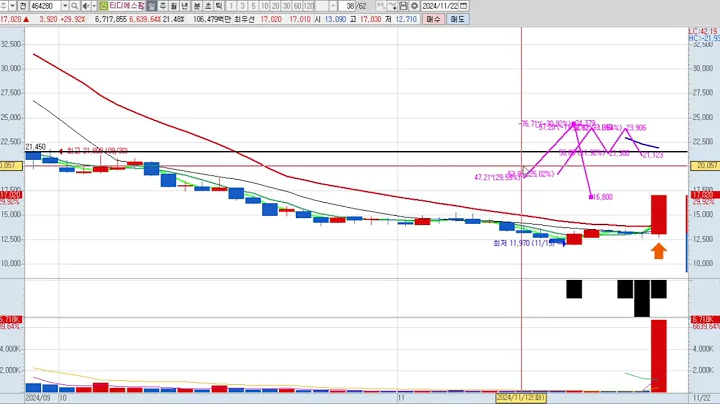The height and width of the screenshot is (404, 720).
Task: Click the 16,800 magenta target label
Action: pyautogui.click(x=602, y=197)
